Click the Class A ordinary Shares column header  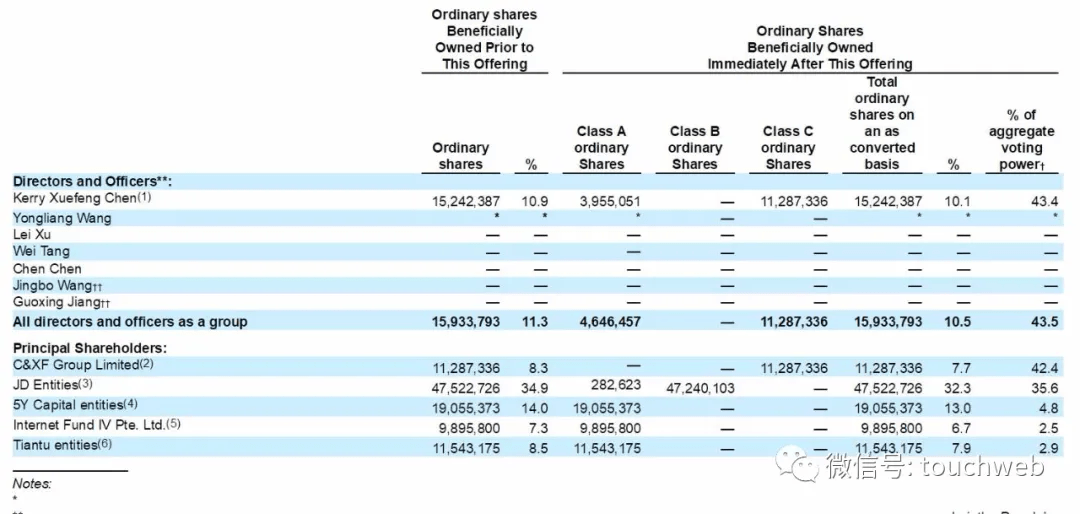[x=601, y=147]
